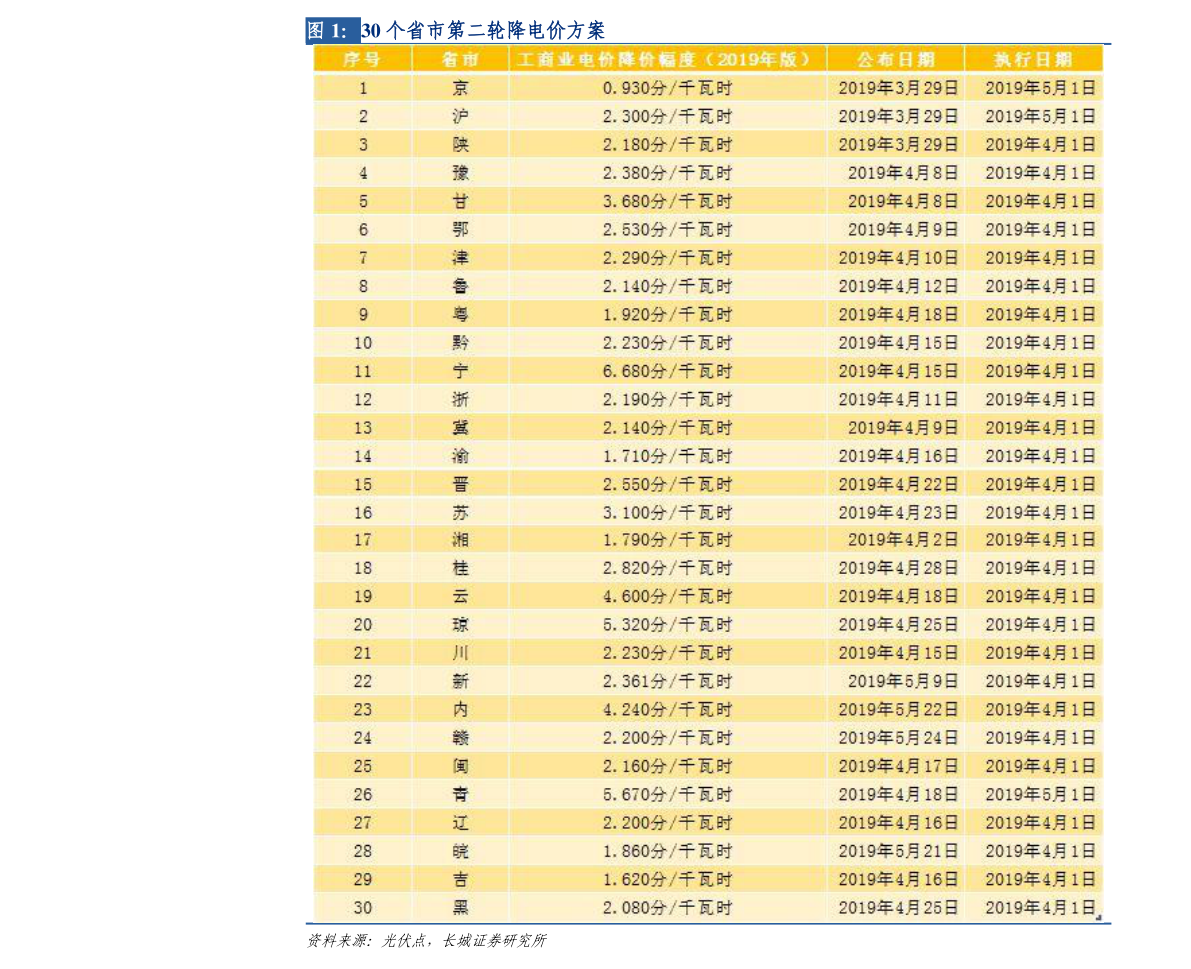This screenshot has width=1191, height=969.
Task: Click province cell "沪"
Action: (460, 116)
